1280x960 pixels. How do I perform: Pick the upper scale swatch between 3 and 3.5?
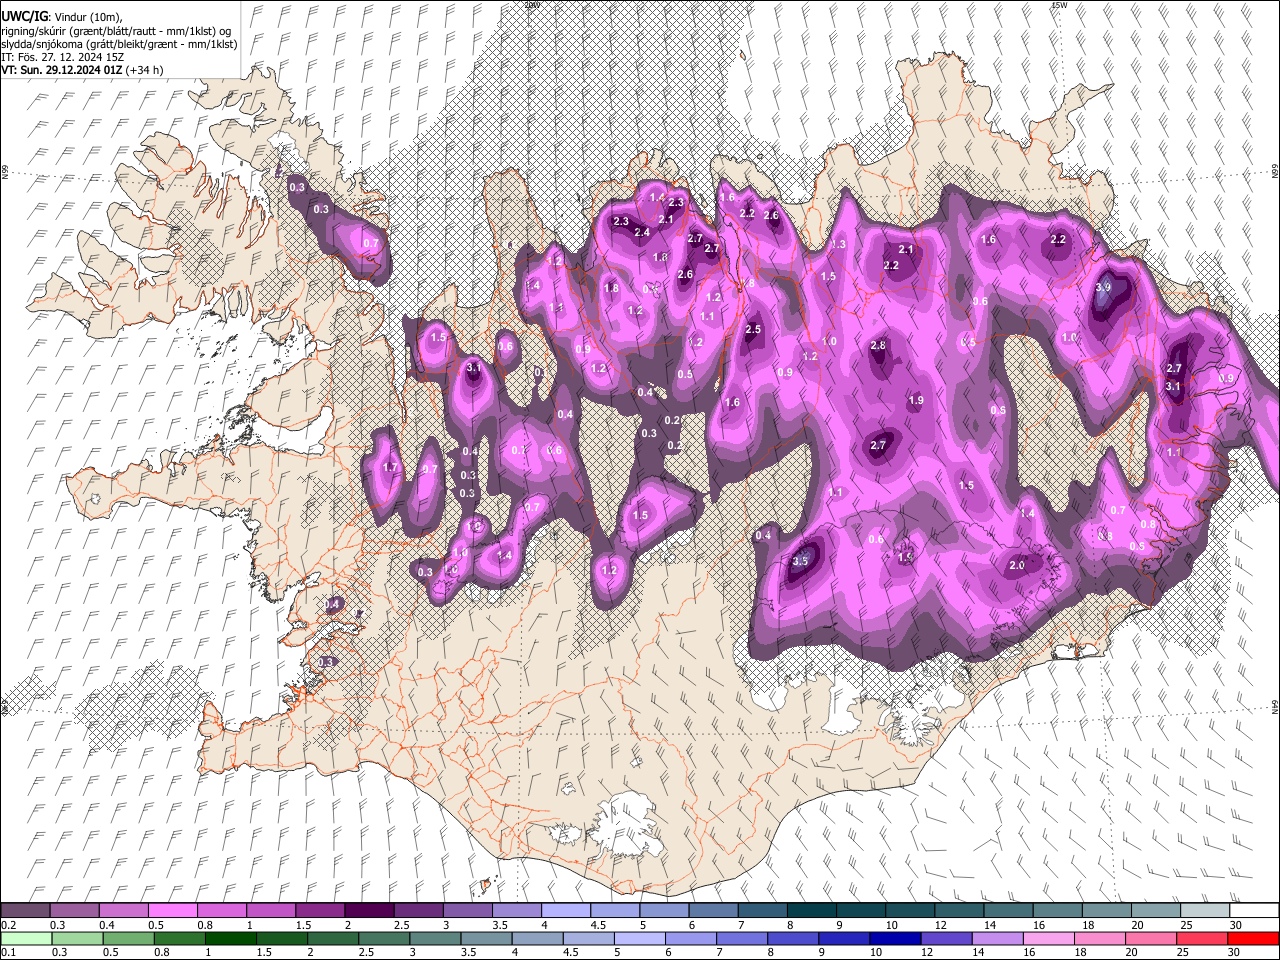pos(467,911)
